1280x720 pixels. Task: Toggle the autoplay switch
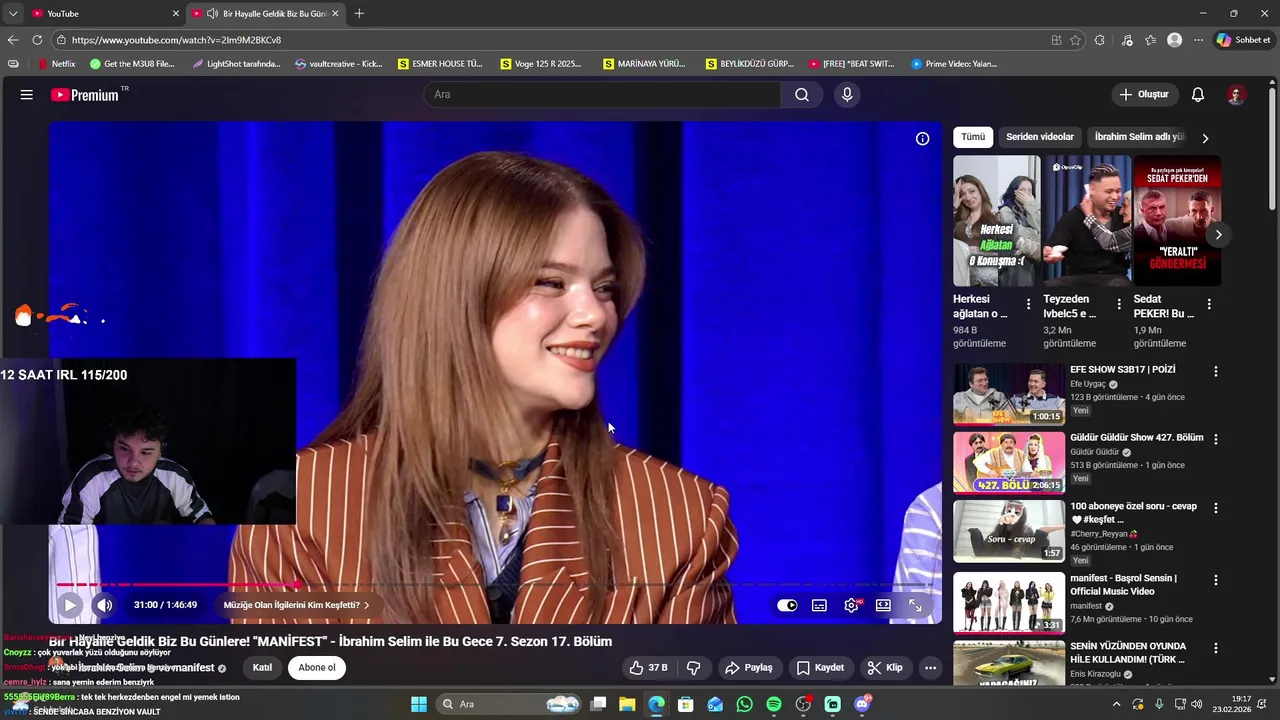tap(787, 605)
